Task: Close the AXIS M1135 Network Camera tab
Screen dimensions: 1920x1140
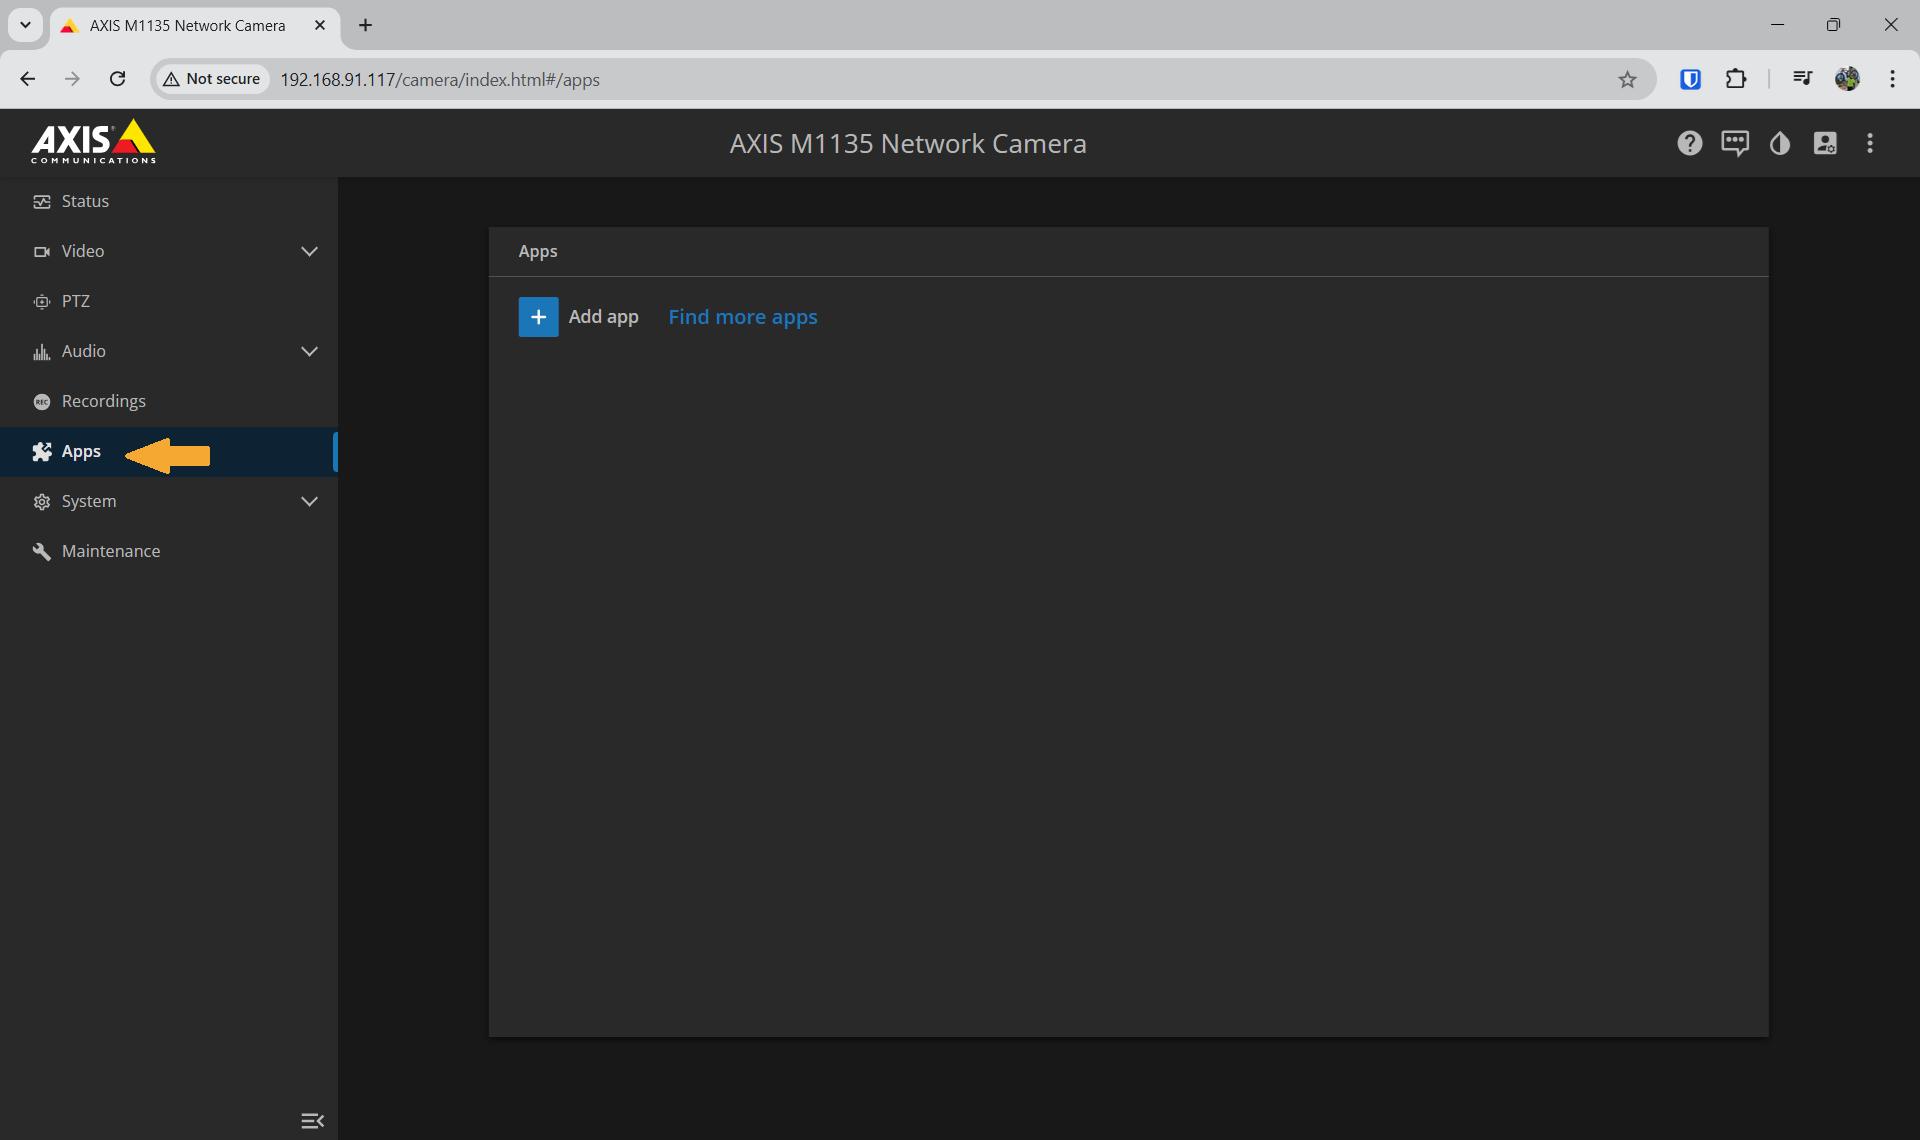Action: (x=320, y=25)
